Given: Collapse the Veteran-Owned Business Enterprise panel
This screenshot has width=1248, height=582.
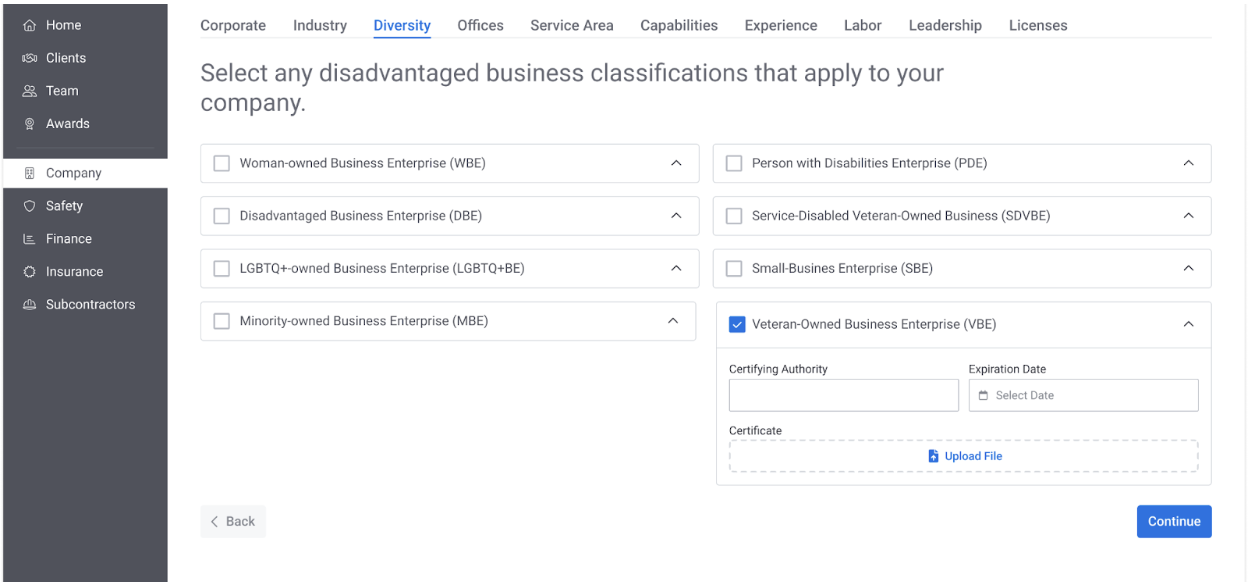Looking at the screenshot, I should pos(1188,324).
